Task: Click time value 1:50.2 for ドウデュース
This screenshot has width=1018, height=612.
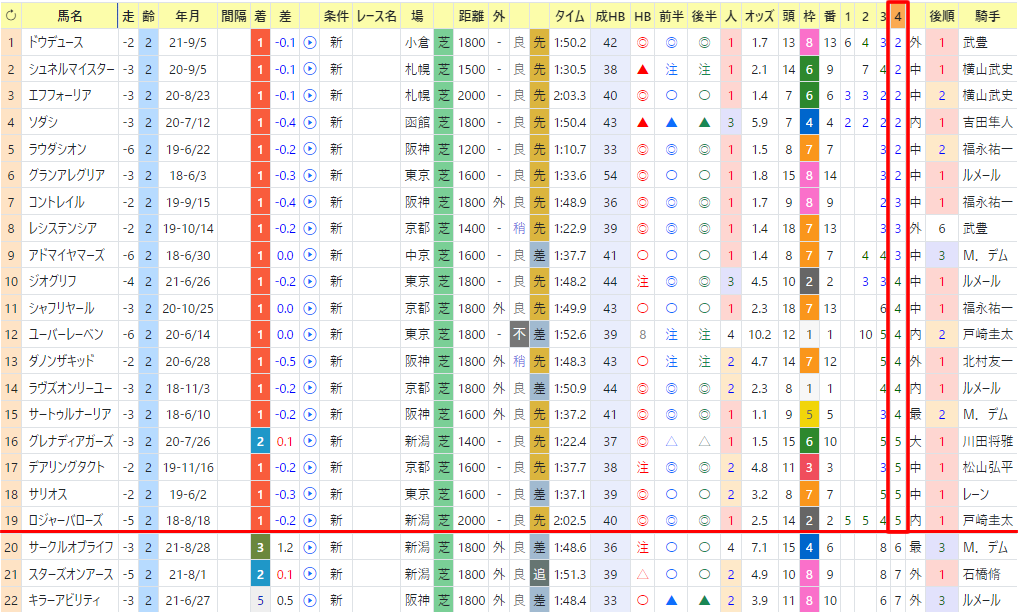Action: [570, 43]
